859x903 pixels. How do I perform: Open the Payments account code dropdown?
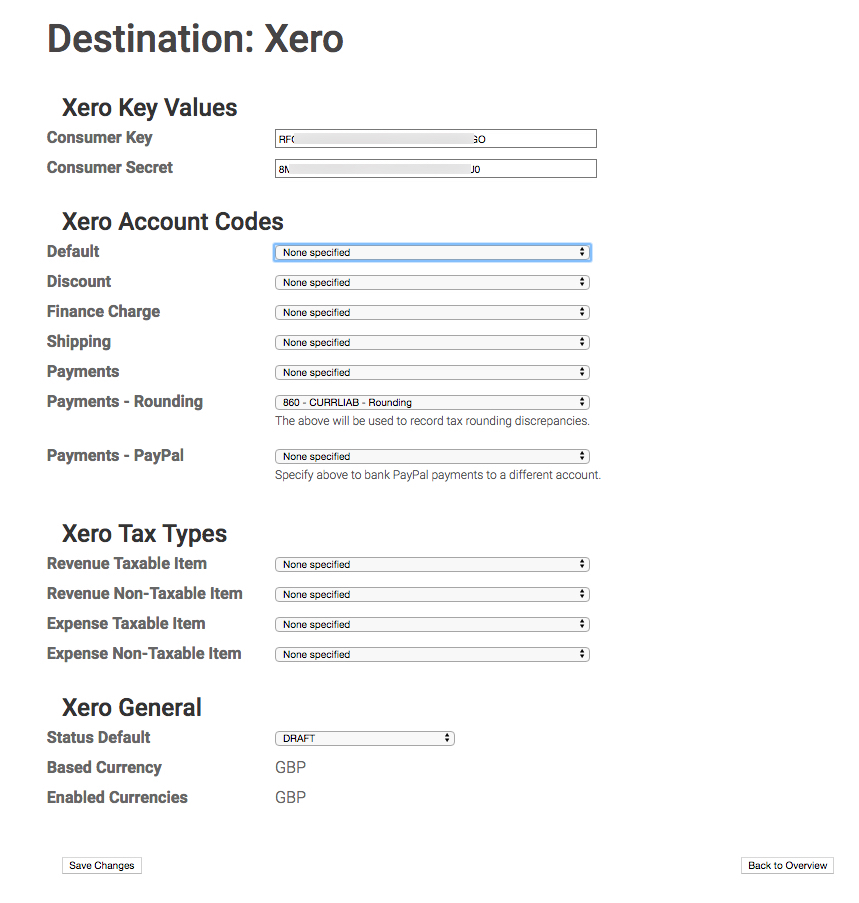tap(432, 372)
